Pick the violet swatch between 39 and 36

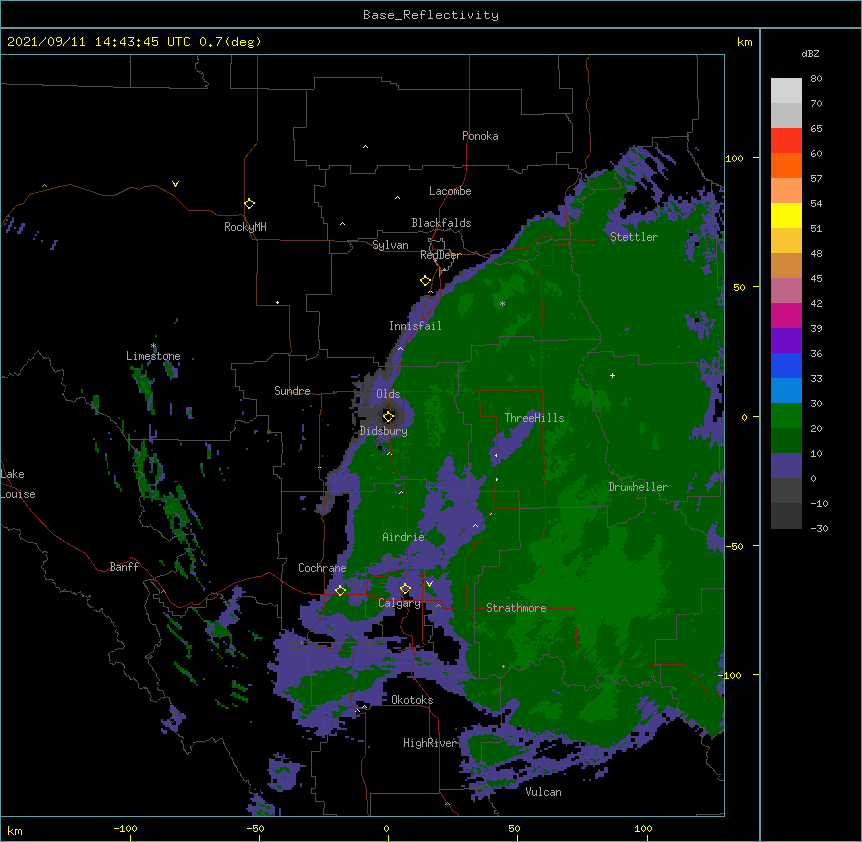(786, 341)
